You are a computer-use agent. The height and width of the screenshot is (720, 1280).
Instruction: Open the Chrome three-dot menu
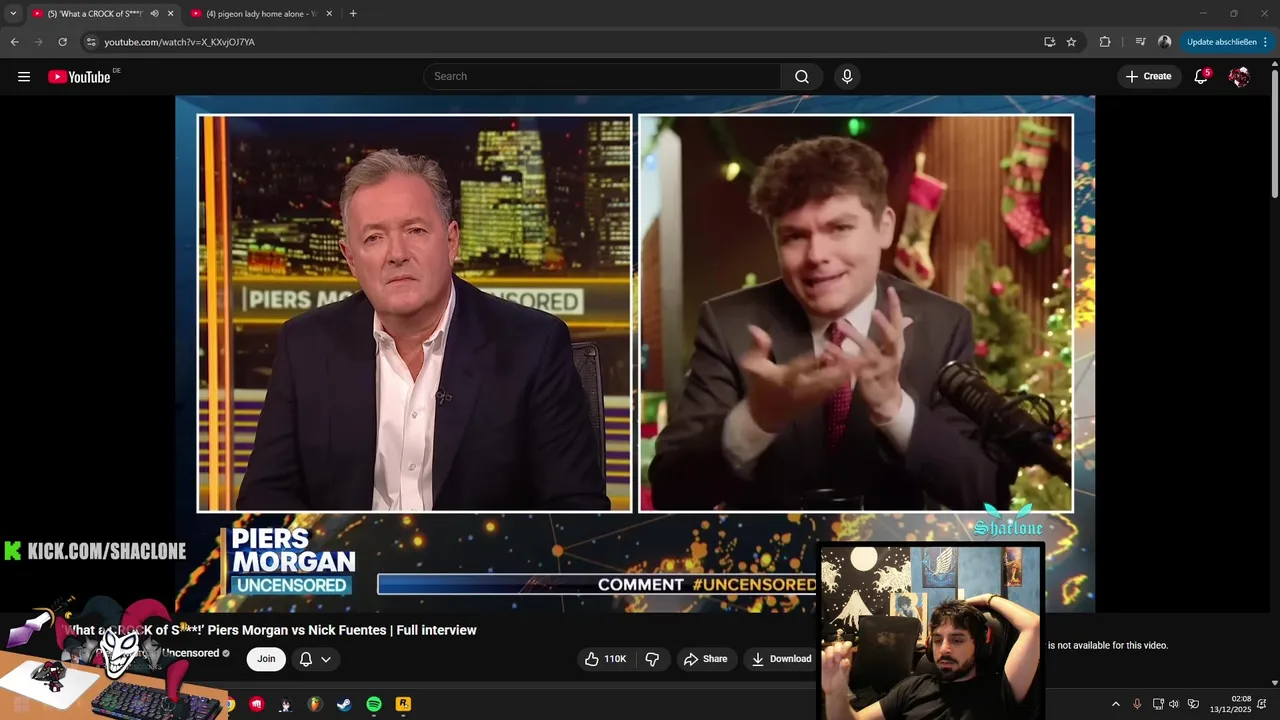point(1266,42)
